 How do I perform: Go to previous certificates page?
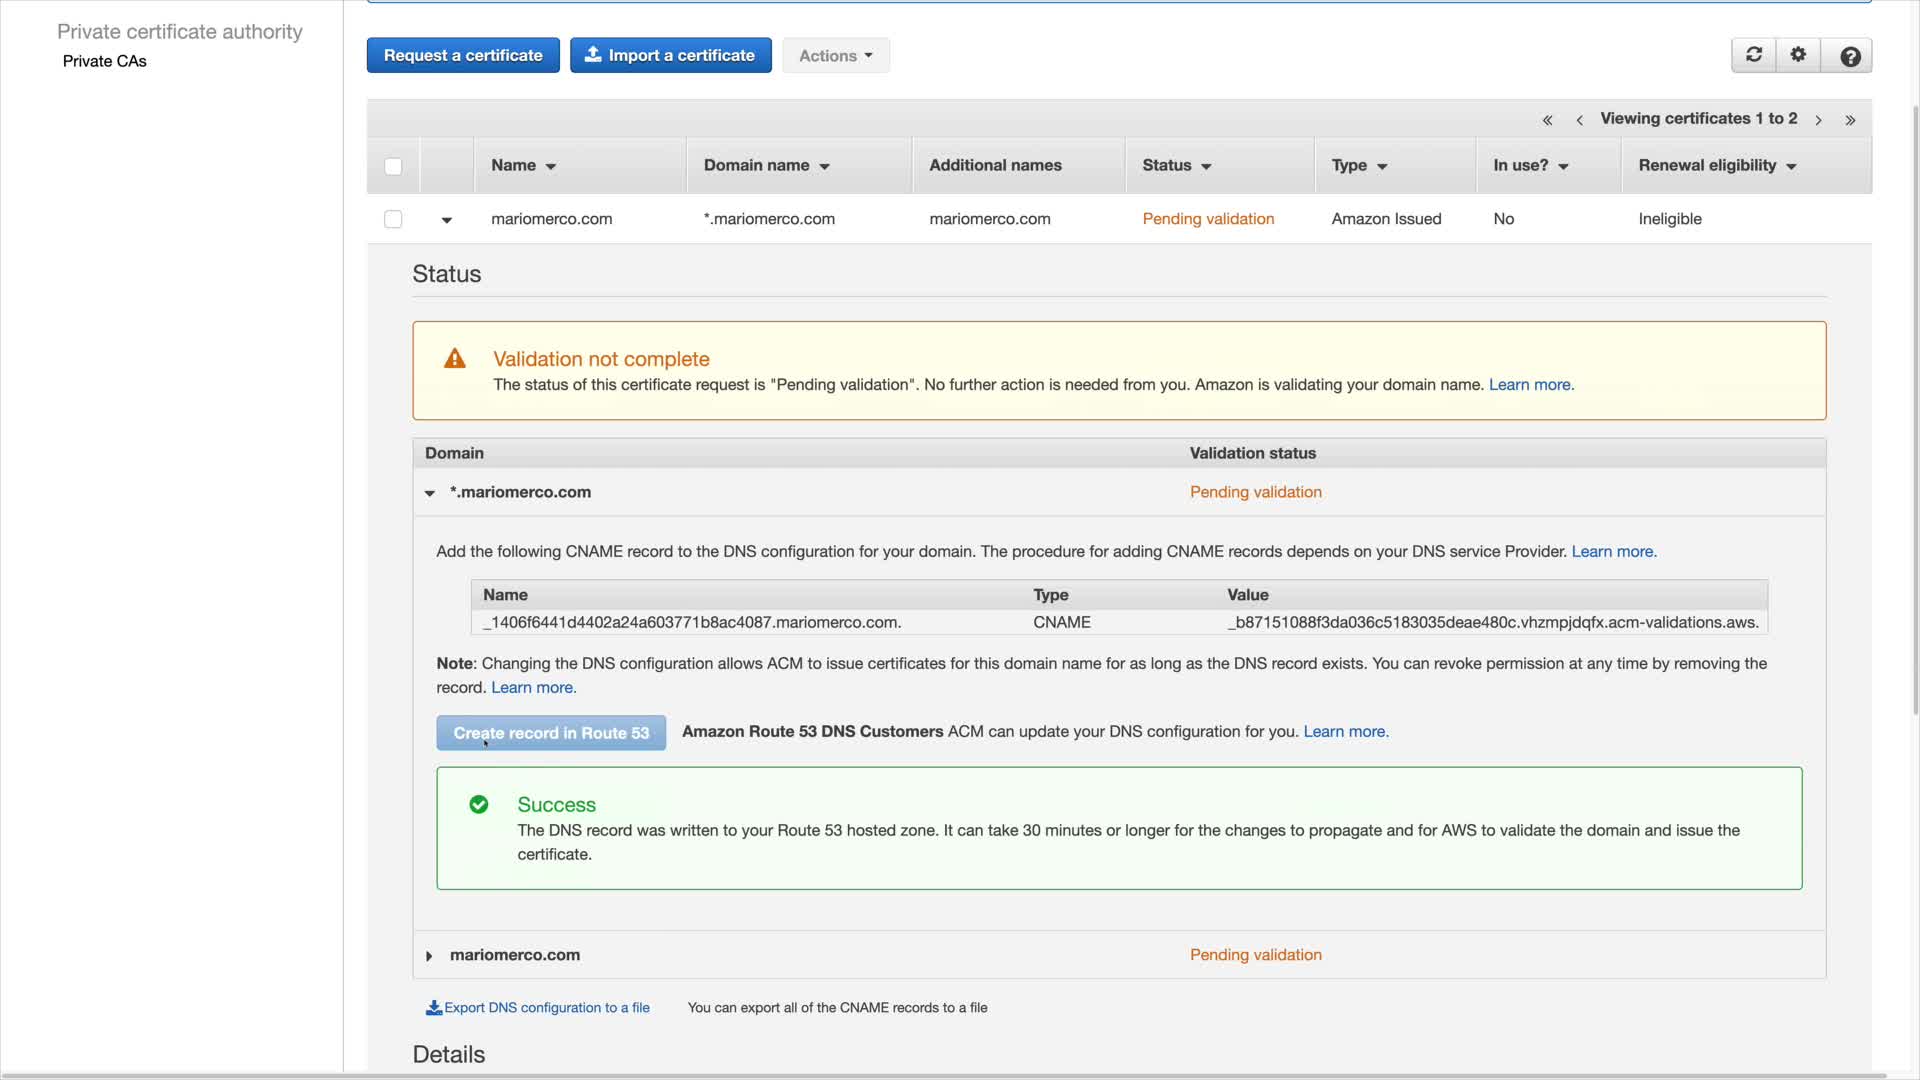[1579, 120]
